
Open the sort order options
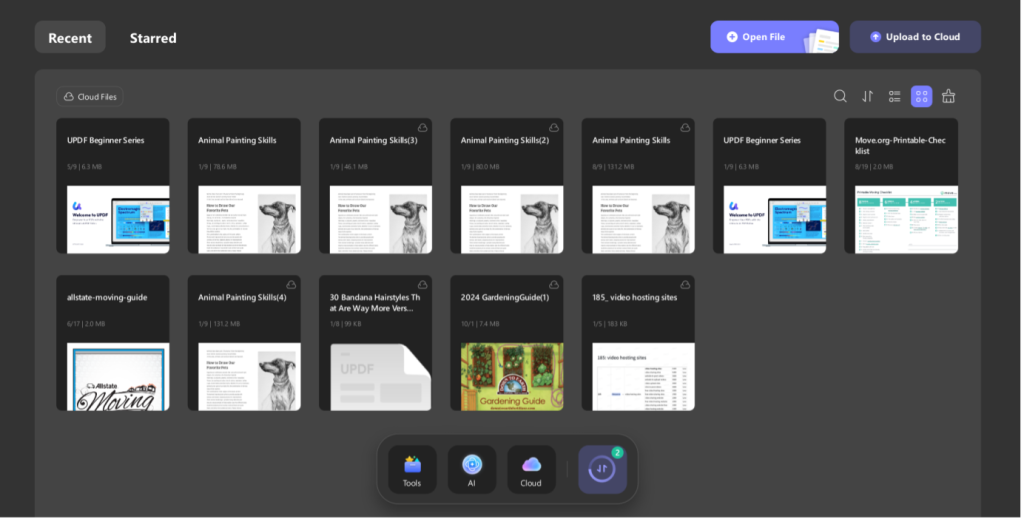tap(868, 96)
